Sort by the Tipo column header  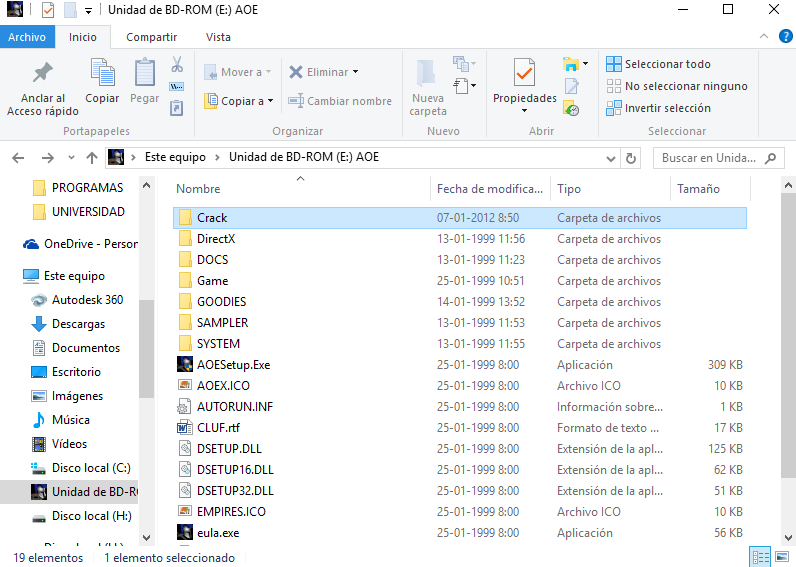(x=611, y=189)
